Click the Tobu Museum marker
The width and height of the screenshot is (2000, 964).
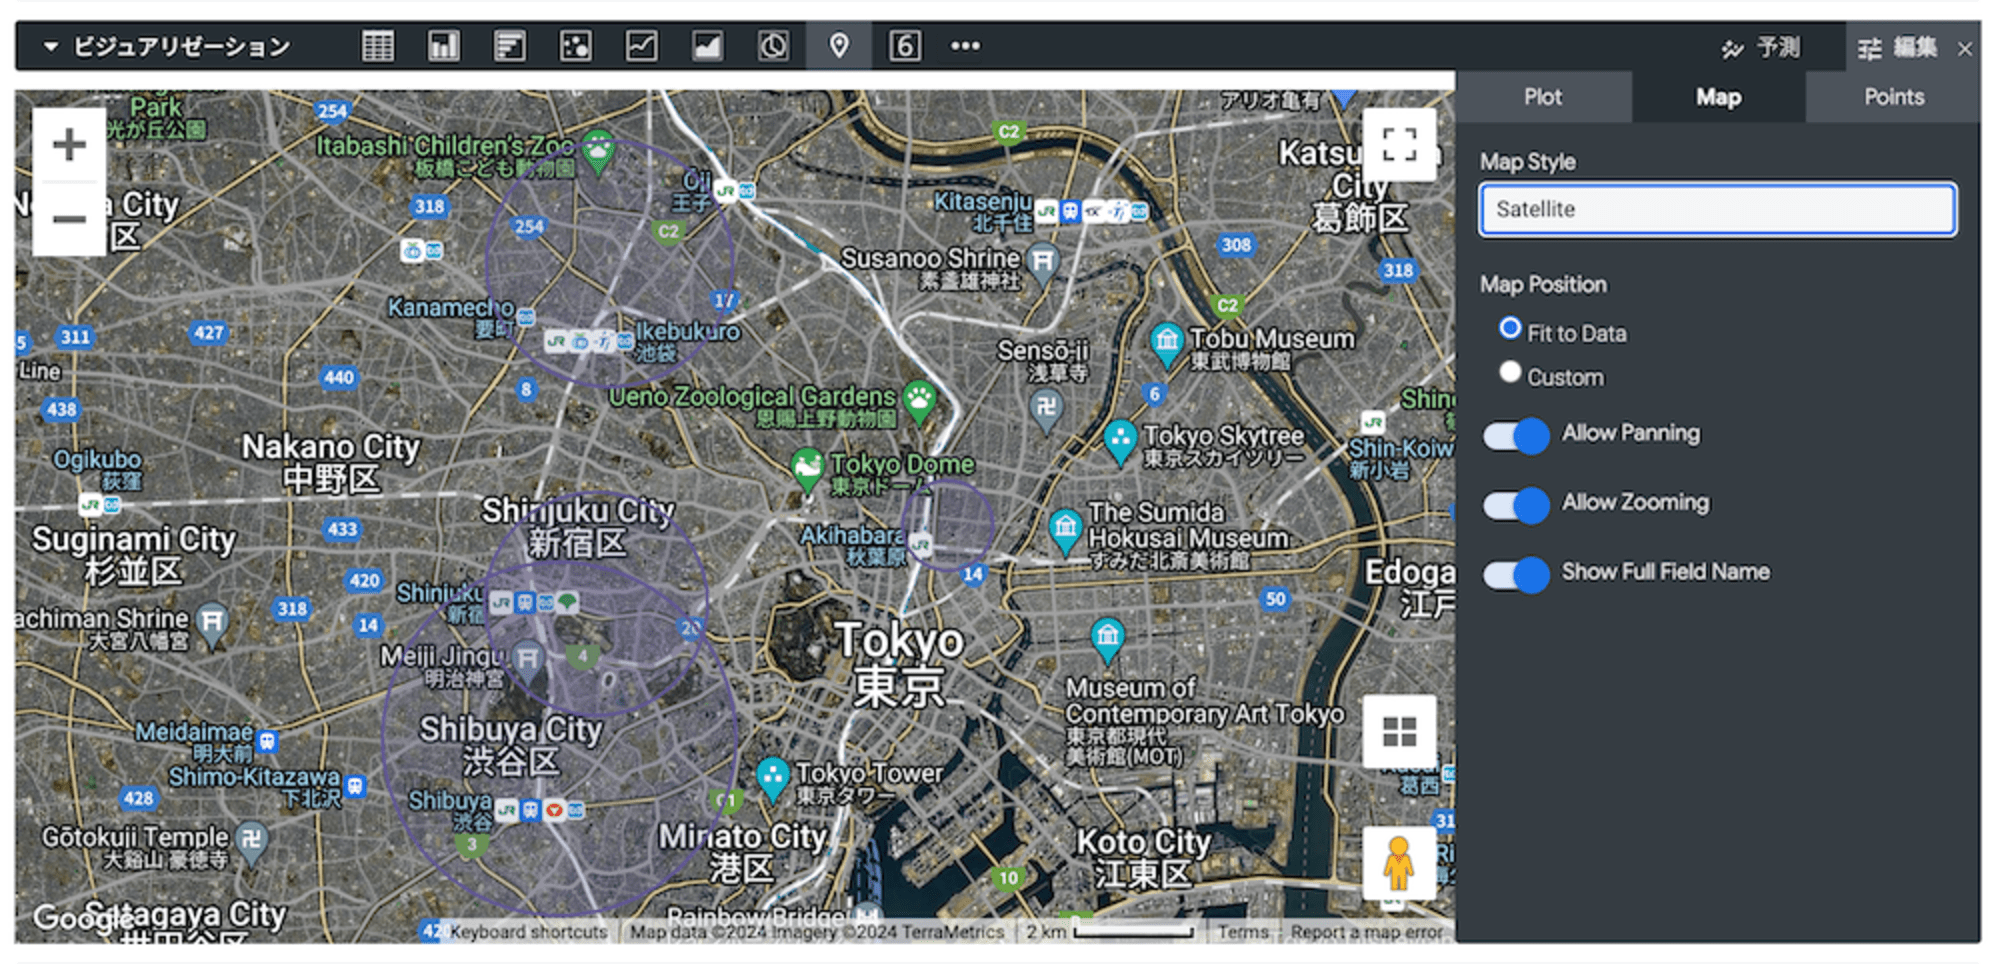[1167, 343]
